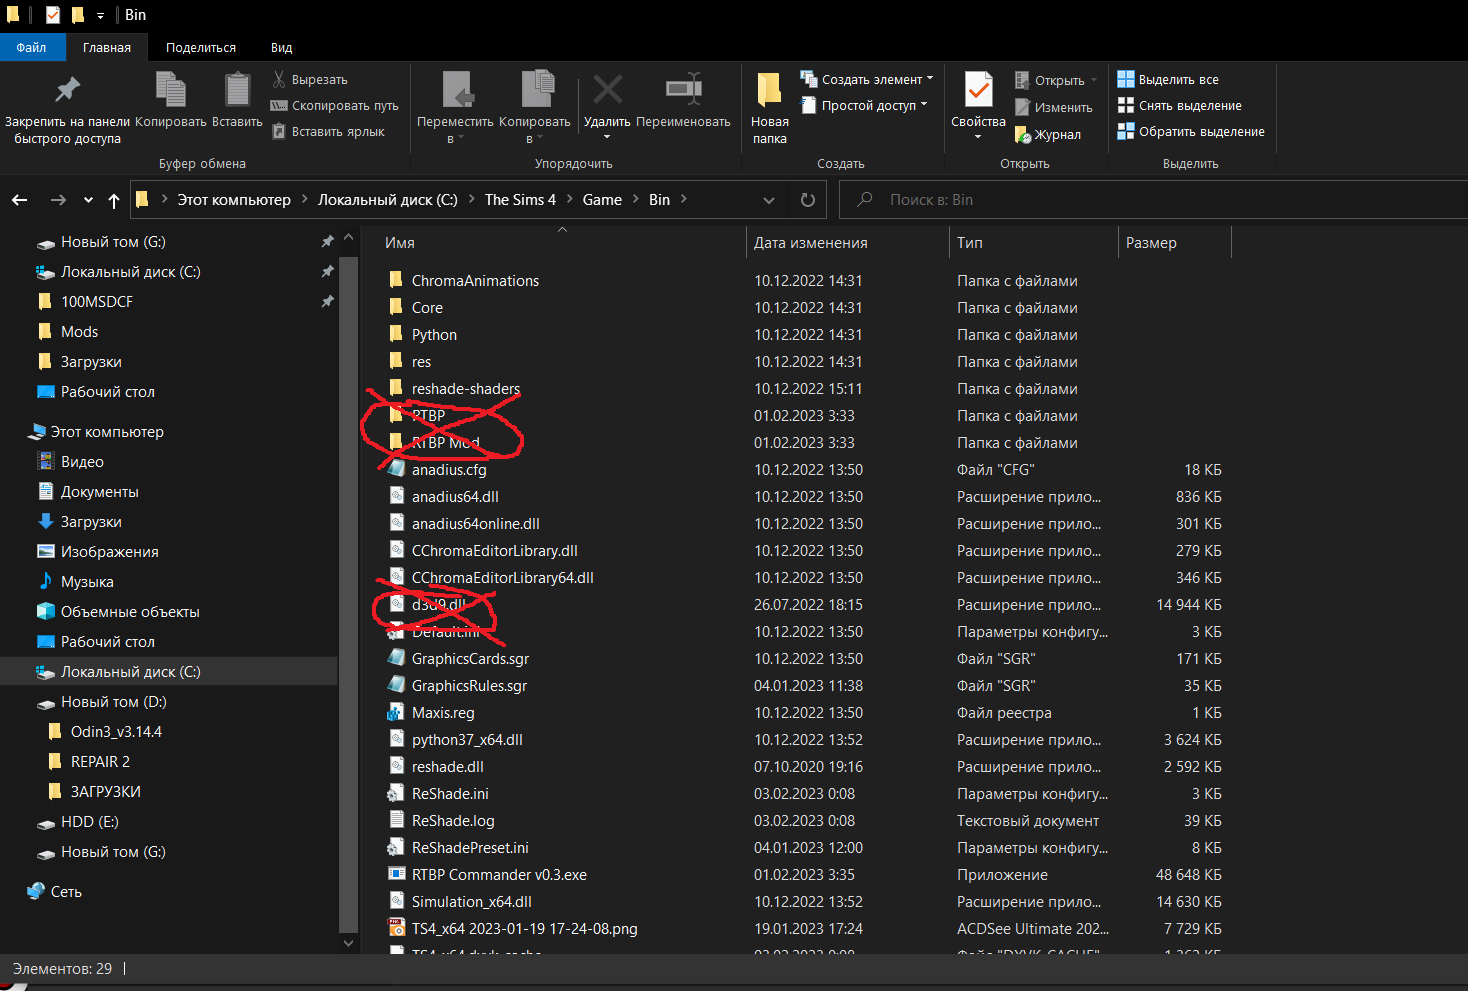The width and height of the screenshot is (1468, 991).
Task: Click Открыть in the ribbon
Action: [1056, 80]
